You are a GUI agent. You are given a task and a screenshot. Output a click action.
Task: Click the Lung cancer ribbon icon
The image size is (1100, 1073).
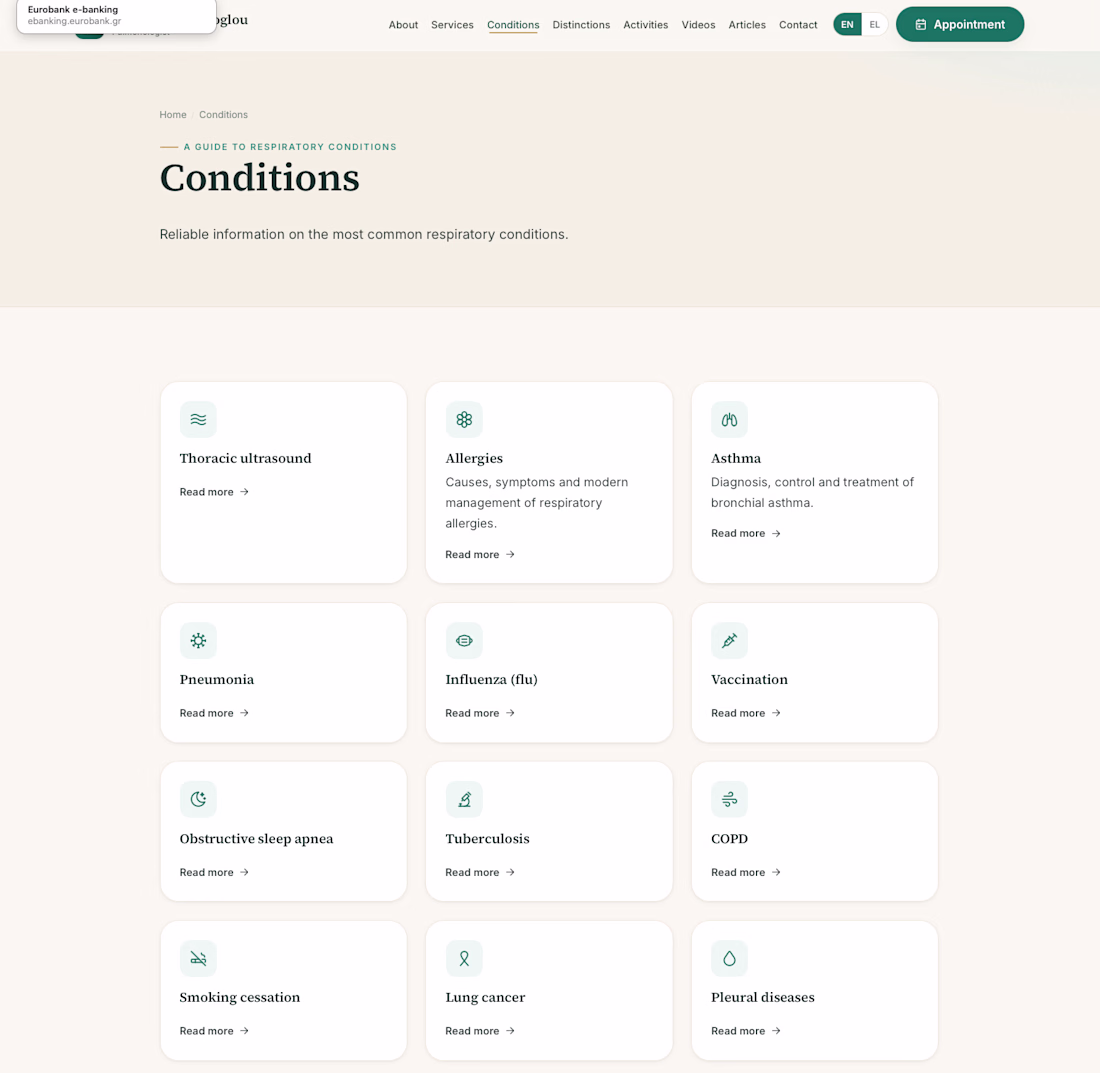464,959
